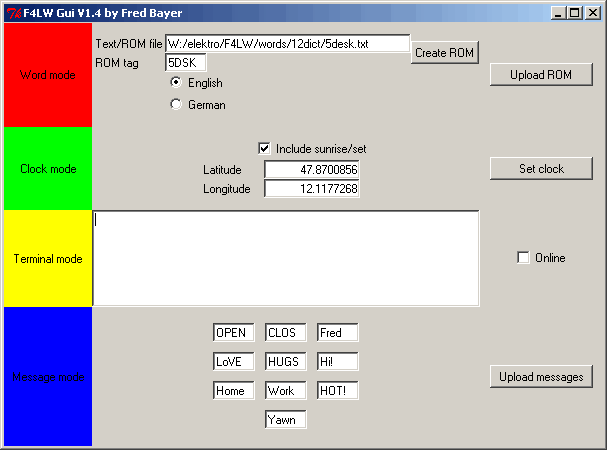
Task: Click the Yawn message field
Action: pyautogui.click(x=286, y=420)
